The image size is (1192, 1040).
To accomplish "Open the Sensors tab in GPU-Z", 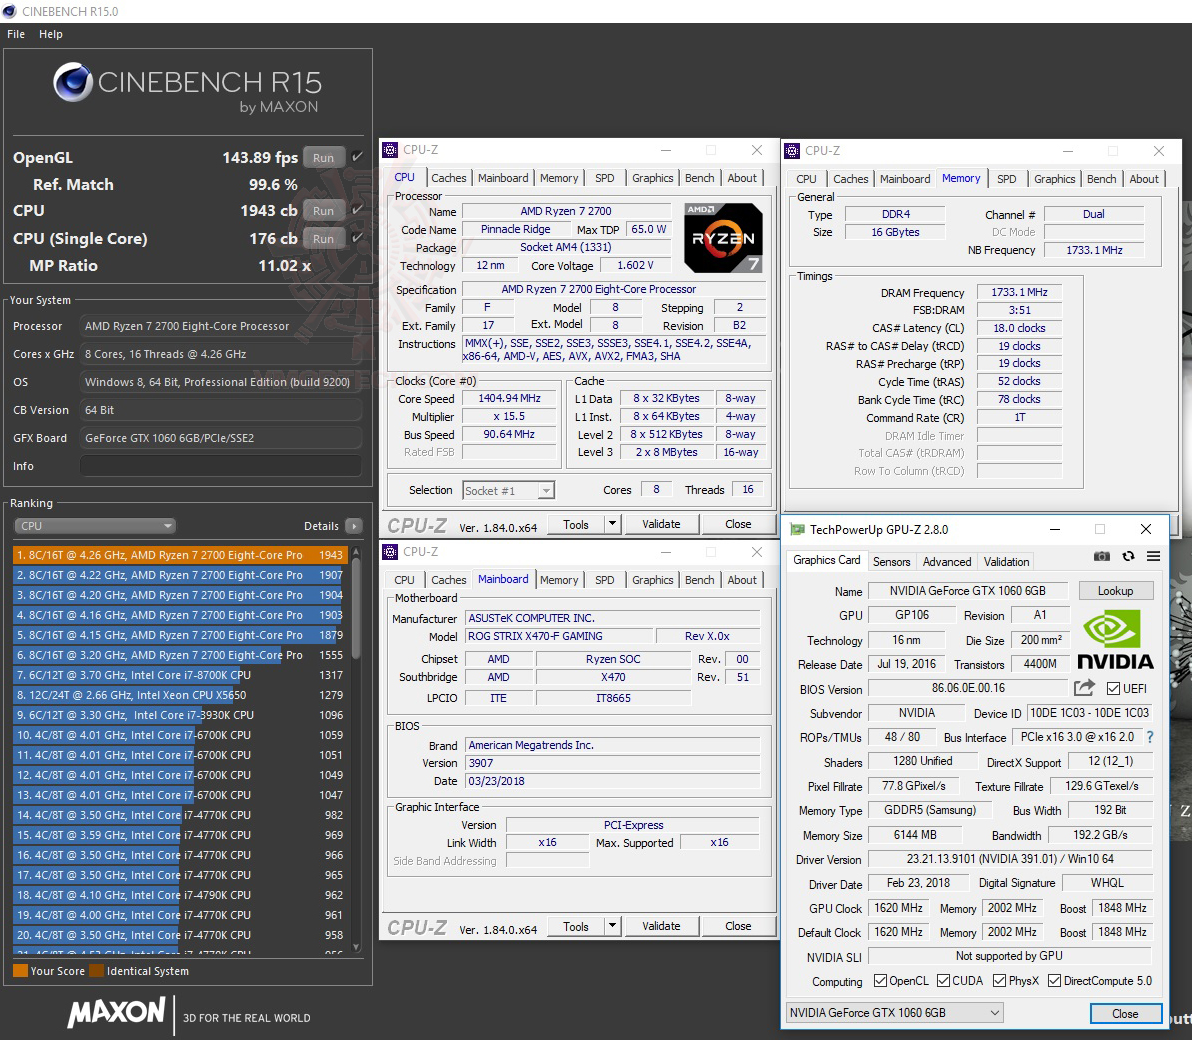I will tap(891, 562).
